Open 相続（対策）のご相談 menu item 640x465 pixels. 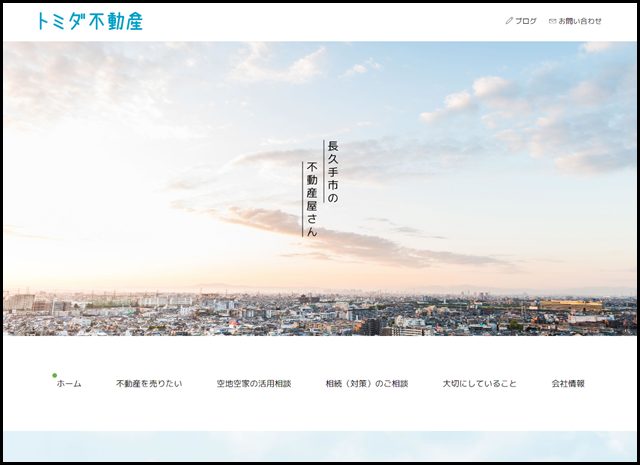pyautogui.click(x=367, y=384)
